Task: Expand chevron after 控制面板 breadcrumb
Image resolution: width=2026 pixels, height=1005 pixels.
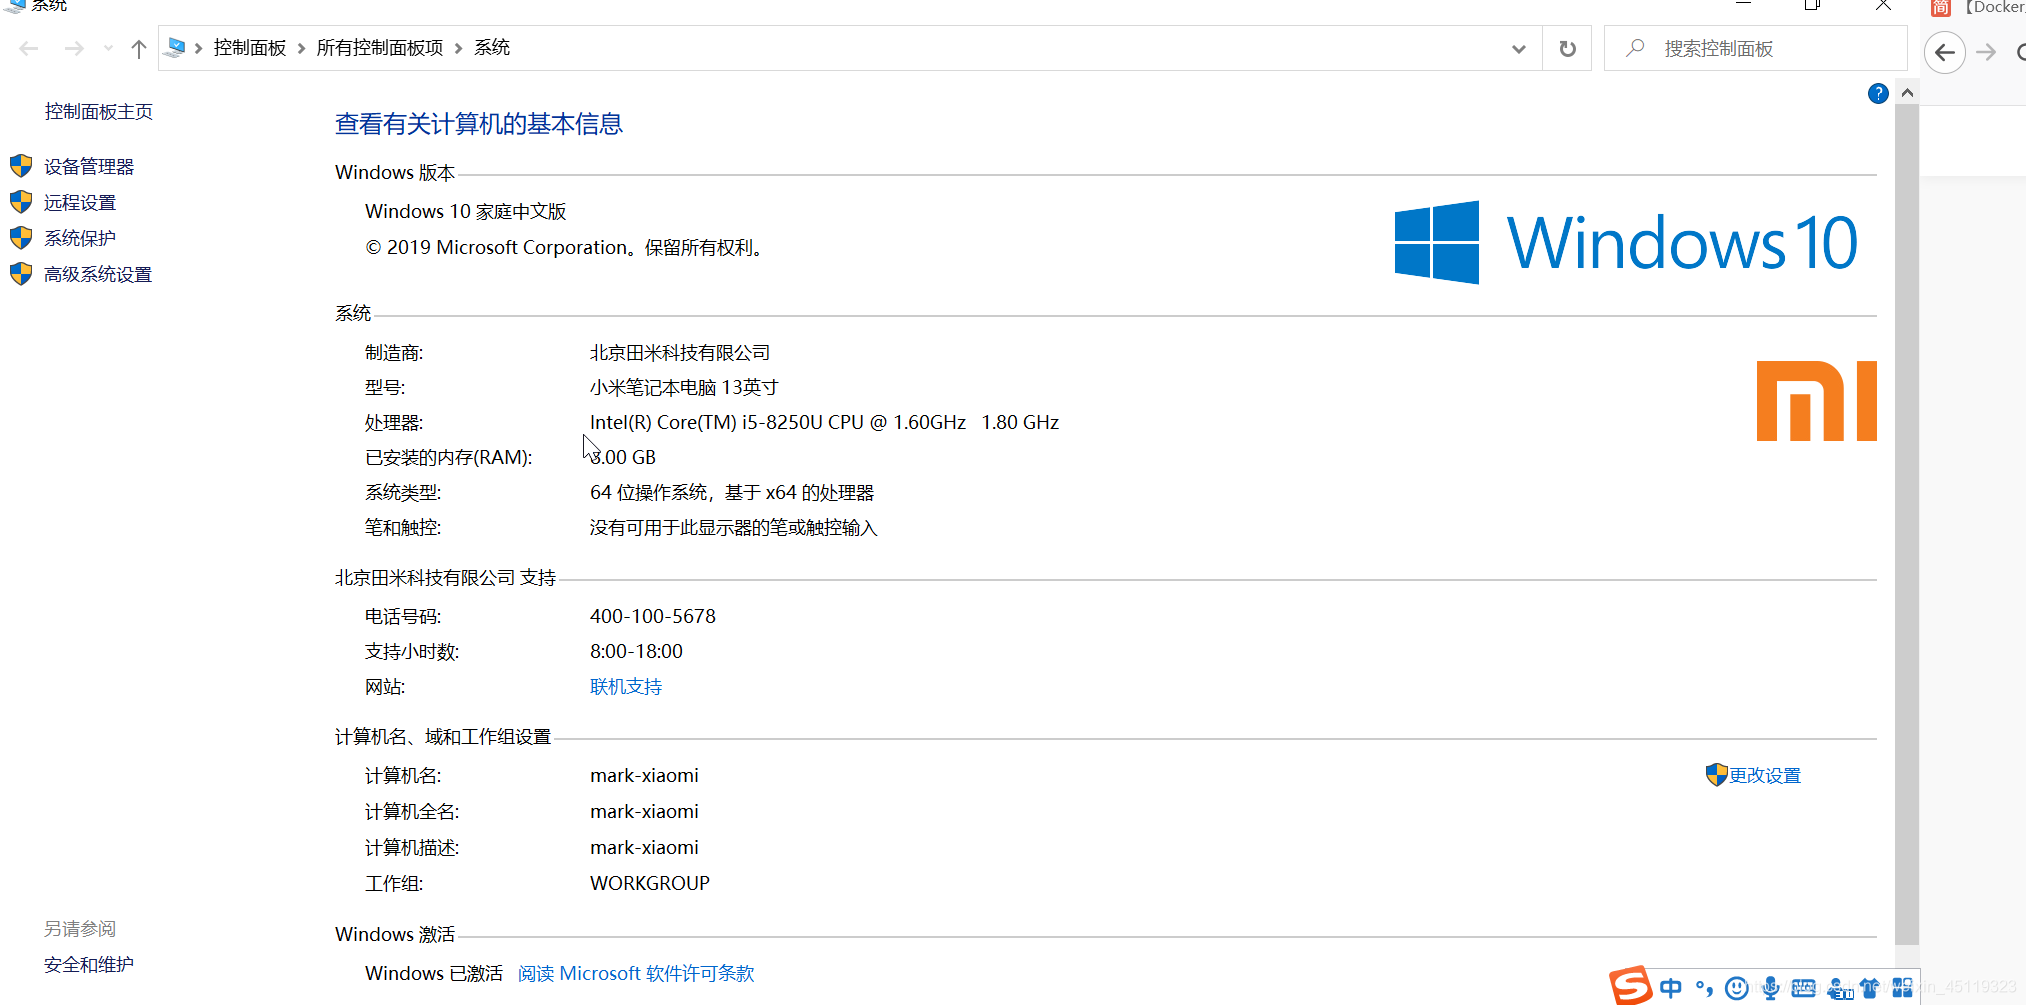Action: click(x=301, y=48)
